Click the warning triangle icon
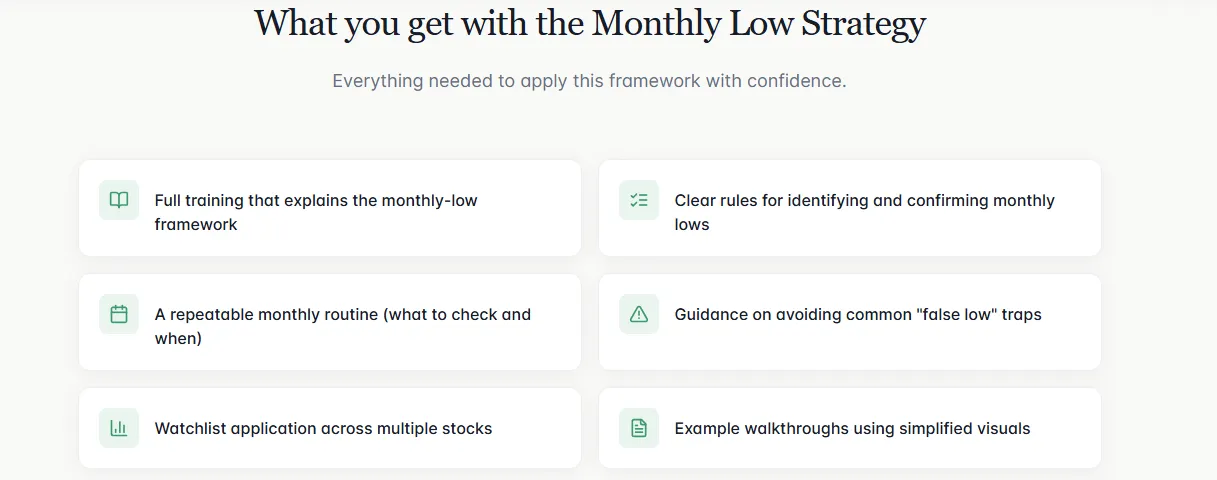The width and height of the screenshot is (1217, 480). coord(639,314)
